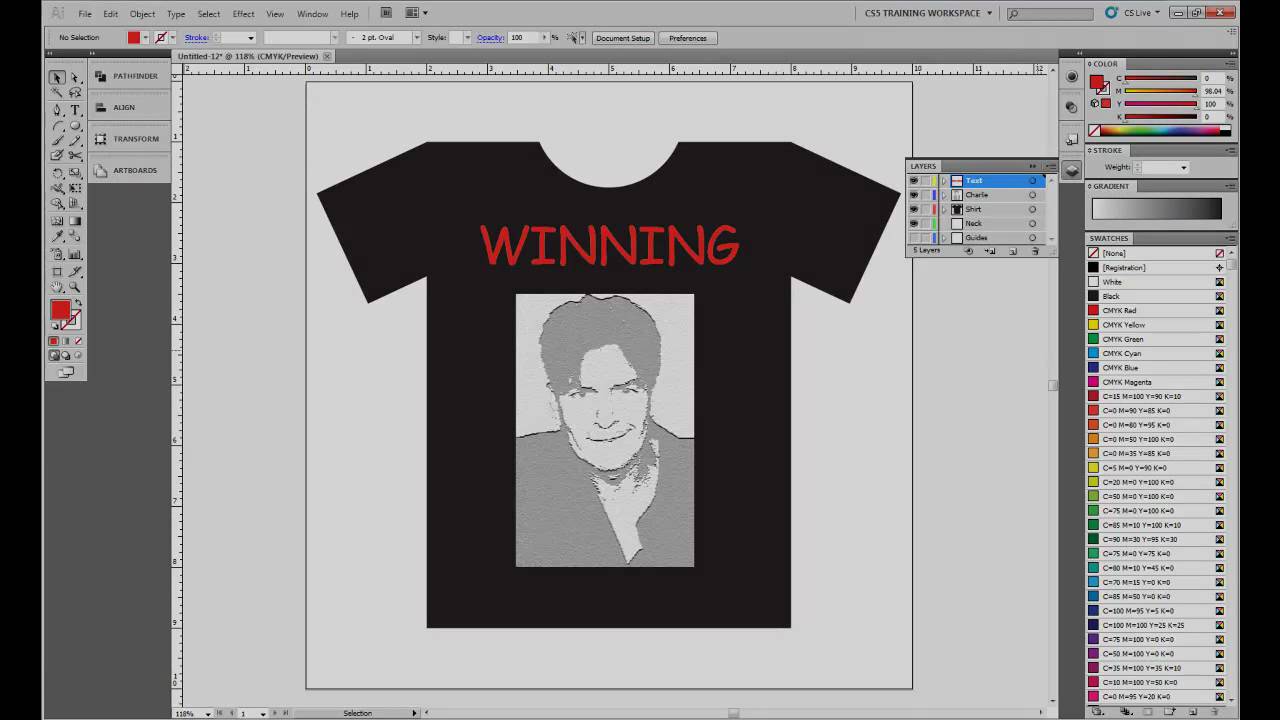
Task: Select the Pen tool
Action: tap(57, 110)
